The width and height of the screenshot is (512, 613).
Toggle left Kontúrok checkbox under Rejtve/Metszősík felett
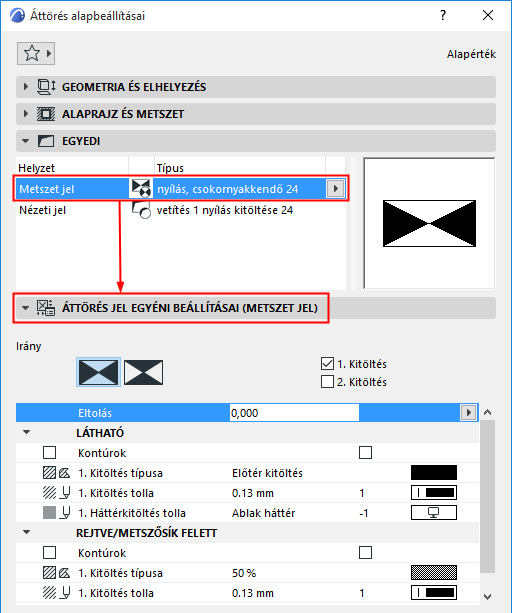pyautogui.click(x=50, y=553)
